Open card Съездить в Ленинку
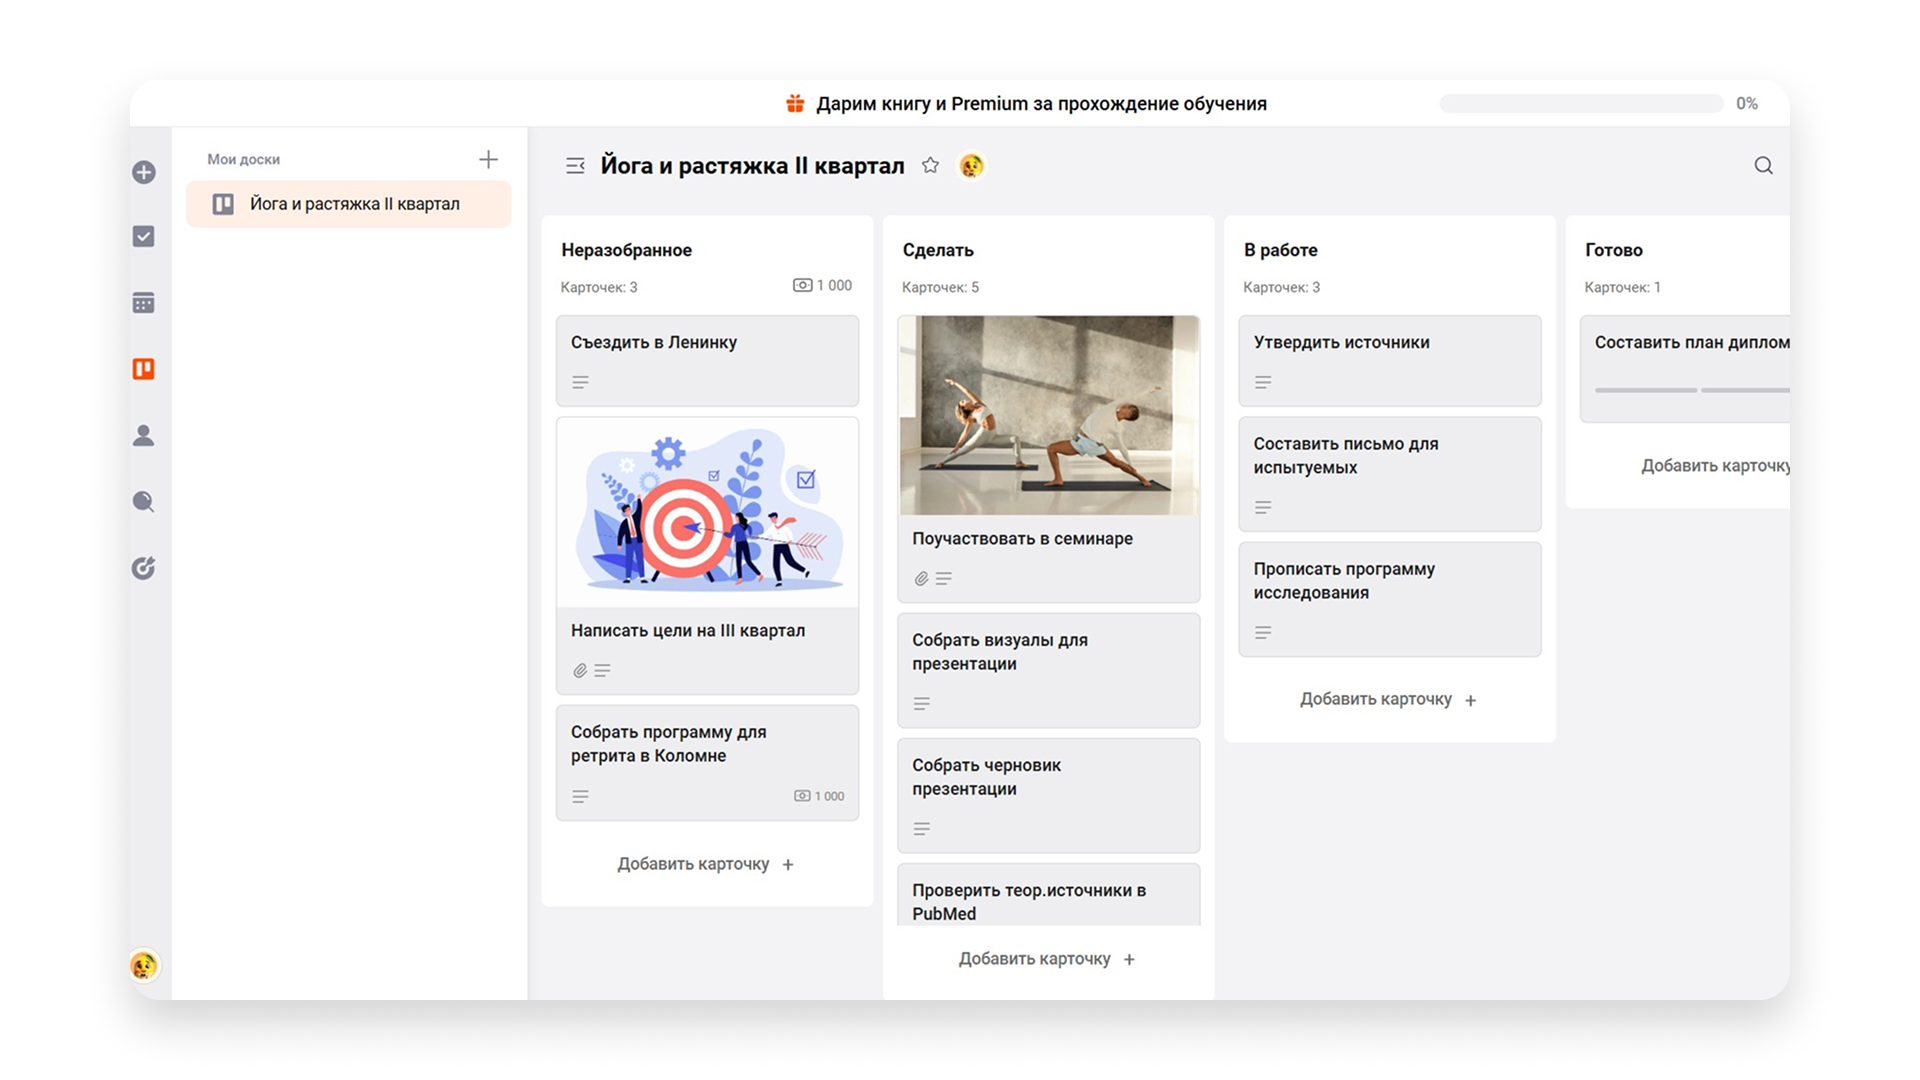The height and width of the screenshot is (1080, 1920). [707, 361]
